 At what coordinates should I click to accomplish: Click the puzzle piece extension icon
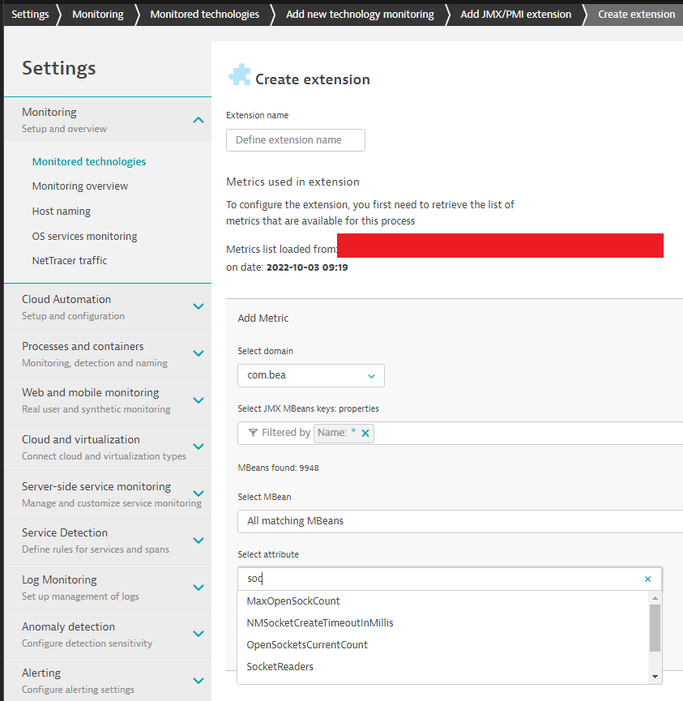pos(239,76)
